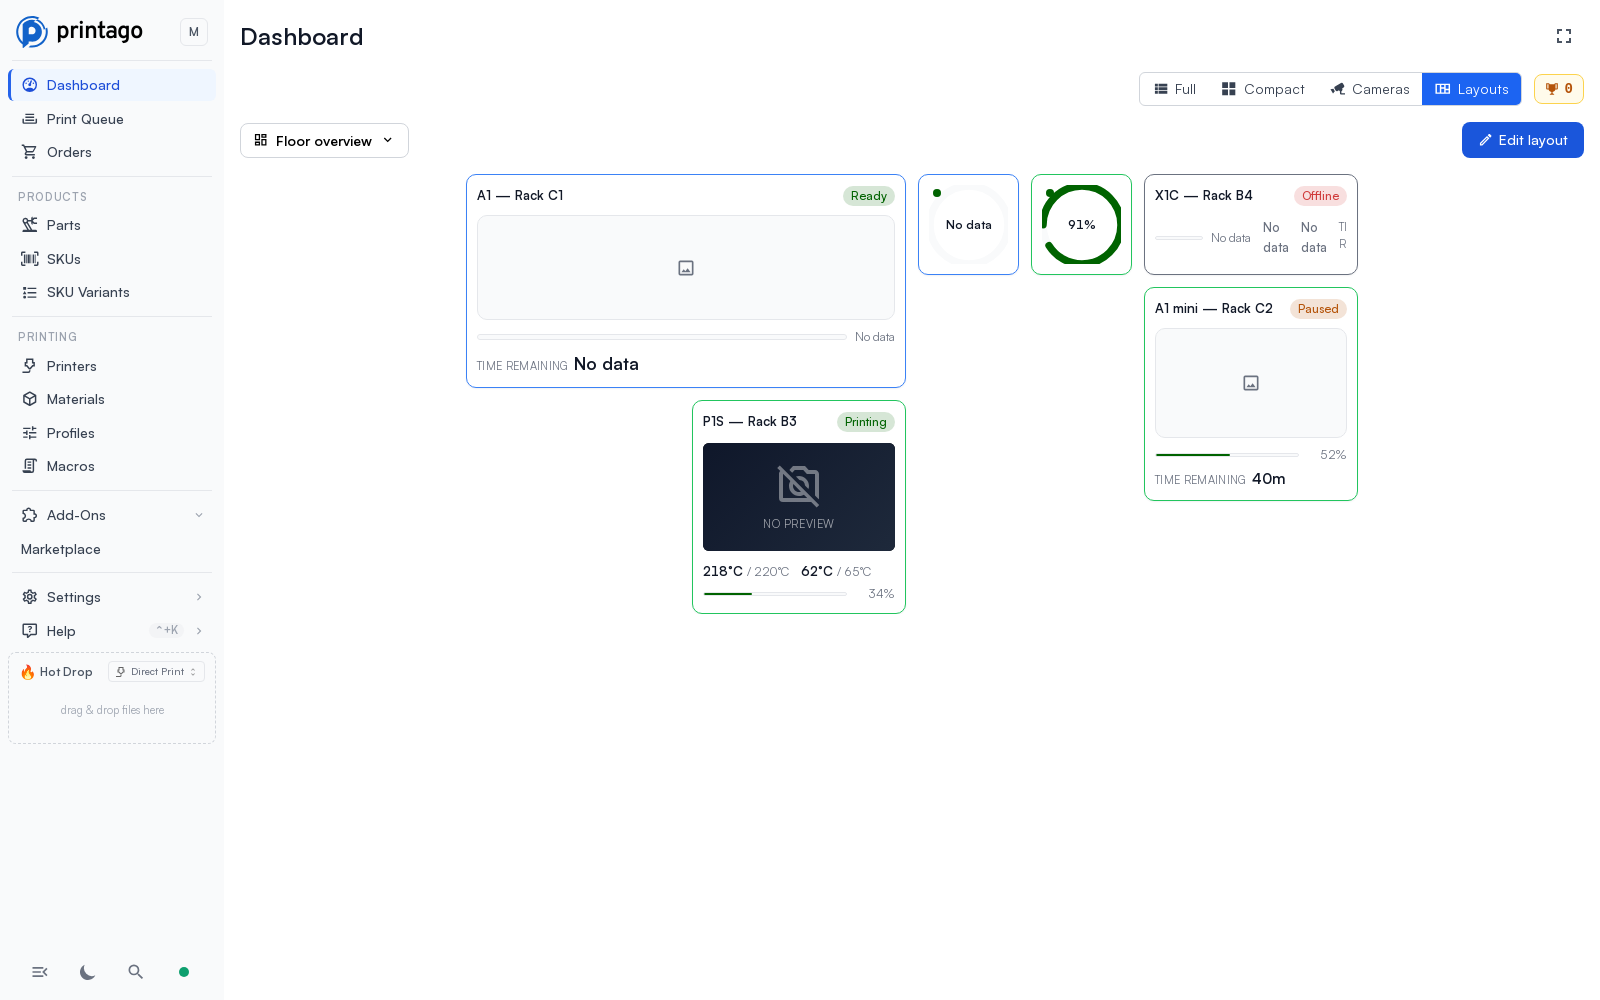Navigate to SKUs

112,259
